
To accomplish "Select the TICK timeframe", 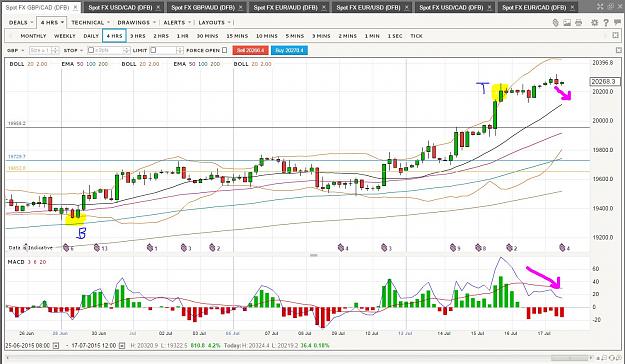I will (416, 36).
